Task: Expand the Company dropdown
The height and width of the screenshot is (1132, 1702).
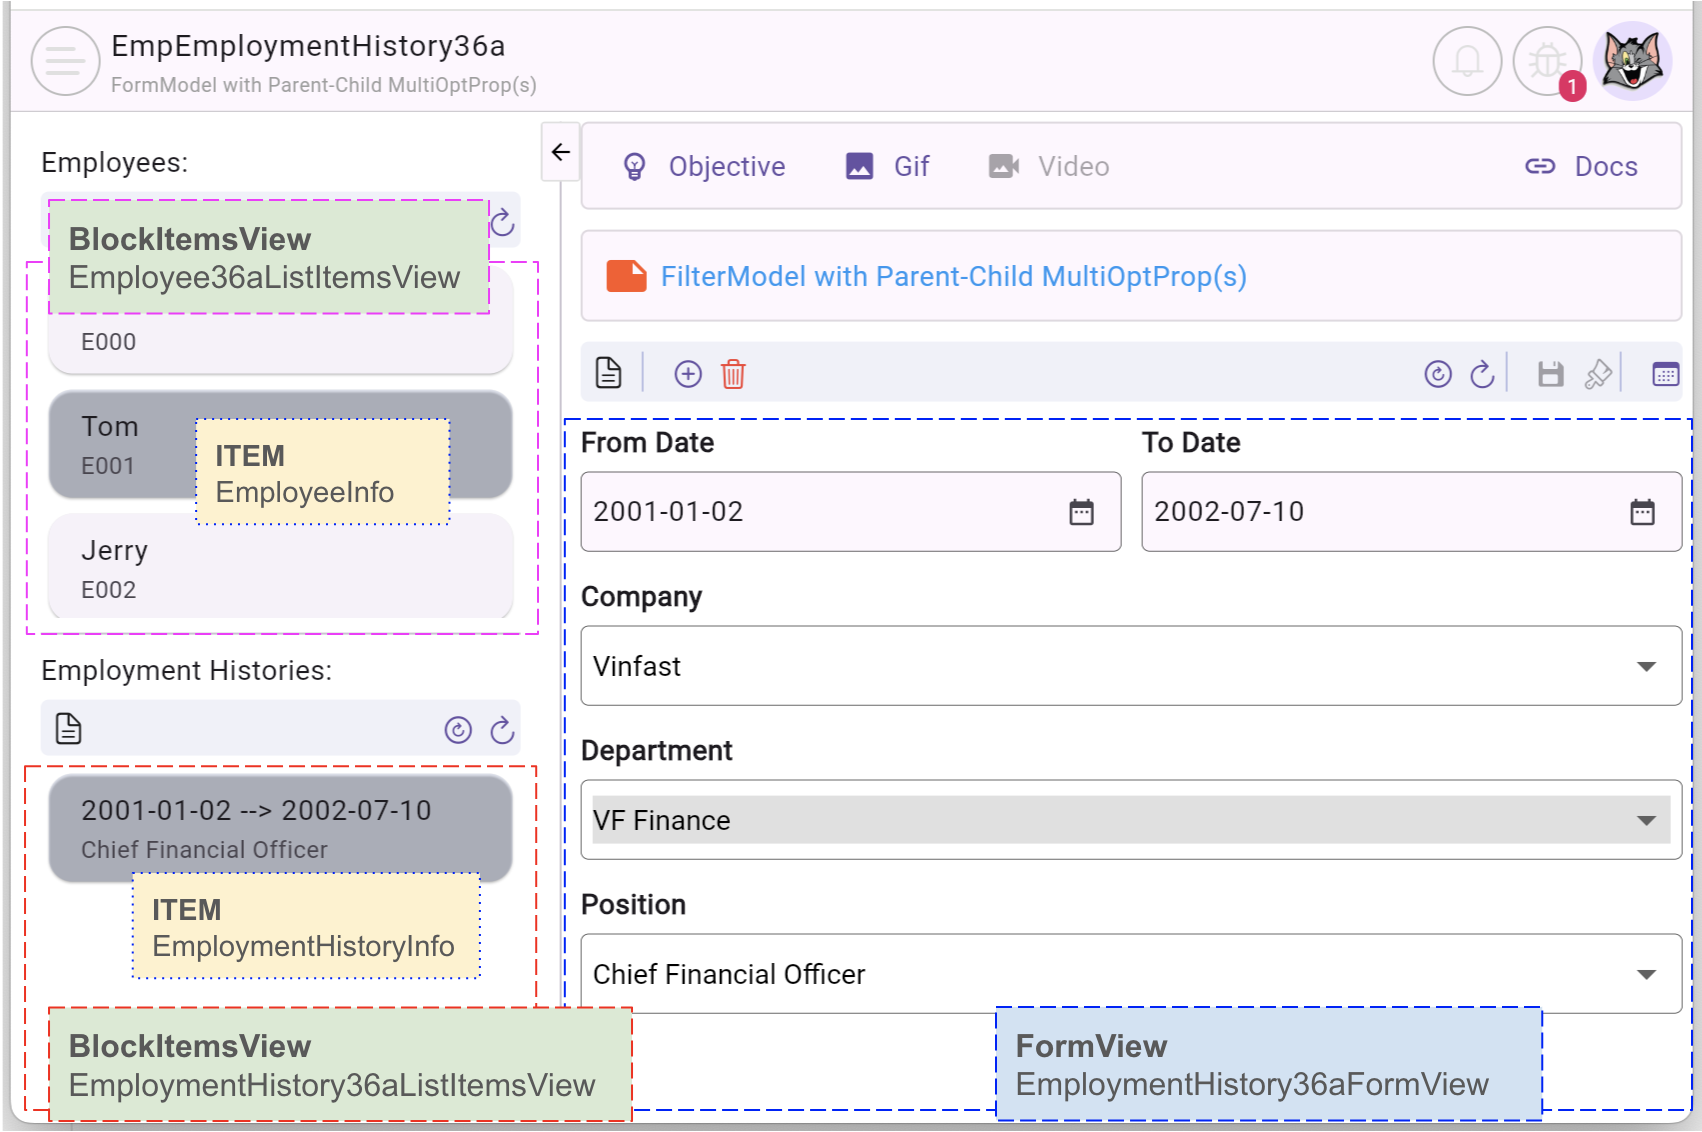Action: 1645,666
